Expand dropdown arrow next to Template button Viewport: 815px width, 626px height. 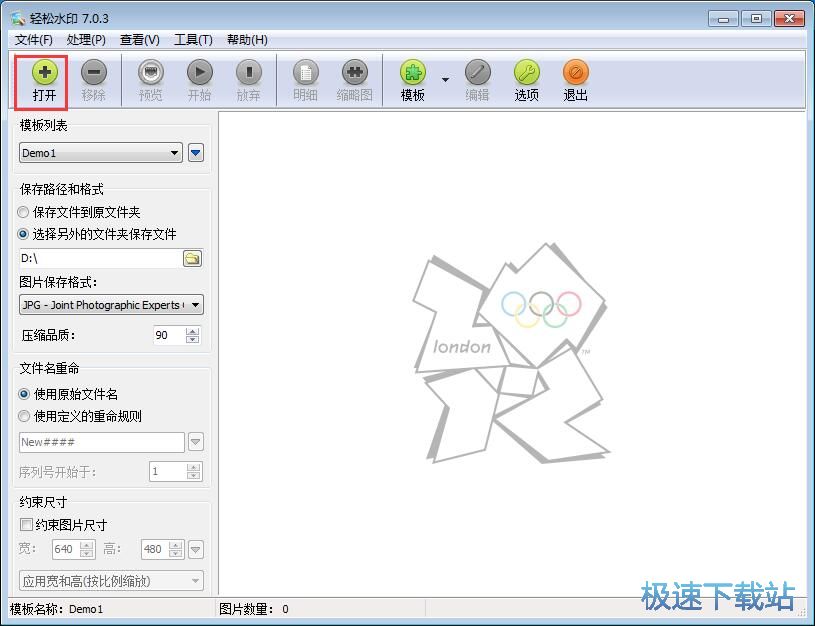[445, 80]
